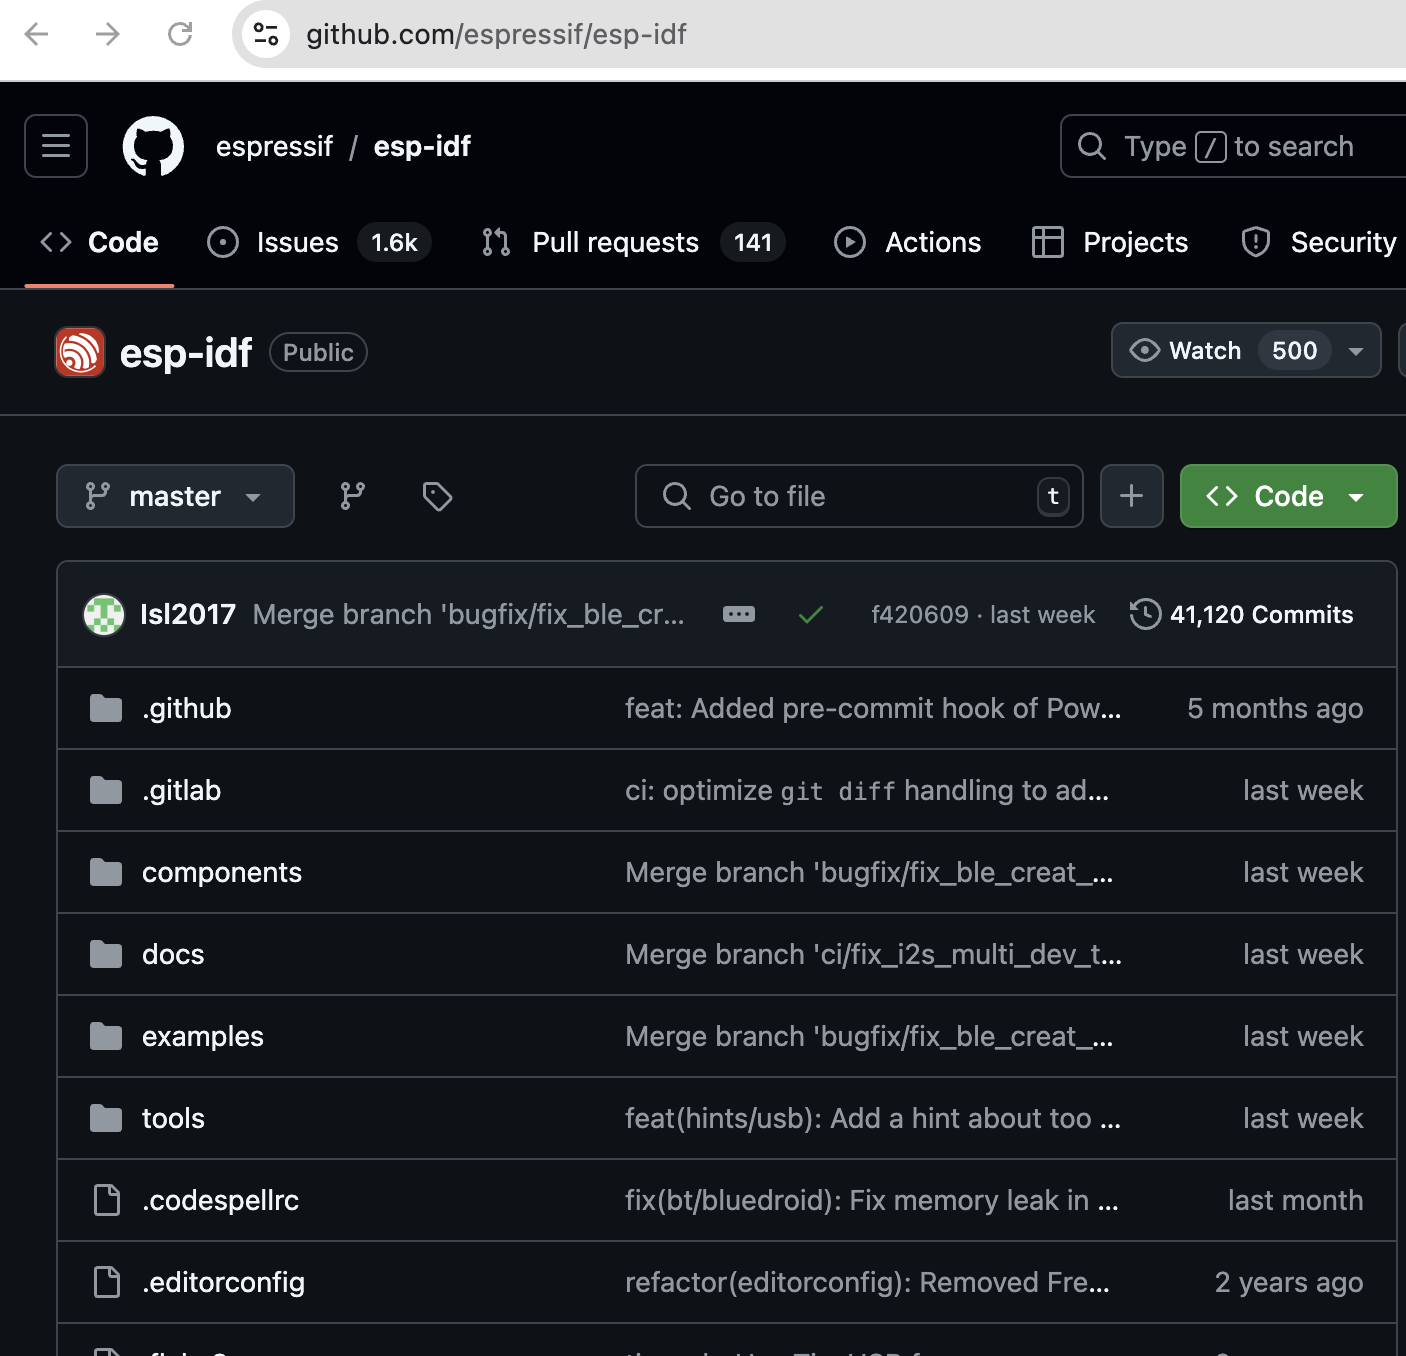Click the '5 months ago' timestamp
Screen dimensions: 1406x1356
[1275, 708]
